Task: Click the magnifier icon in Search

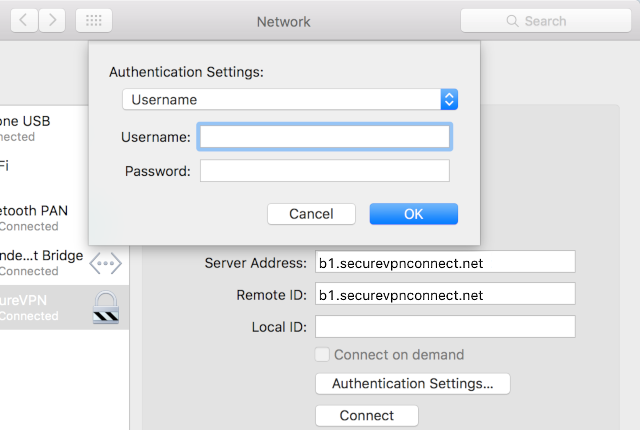Action: tap(512, 21)
